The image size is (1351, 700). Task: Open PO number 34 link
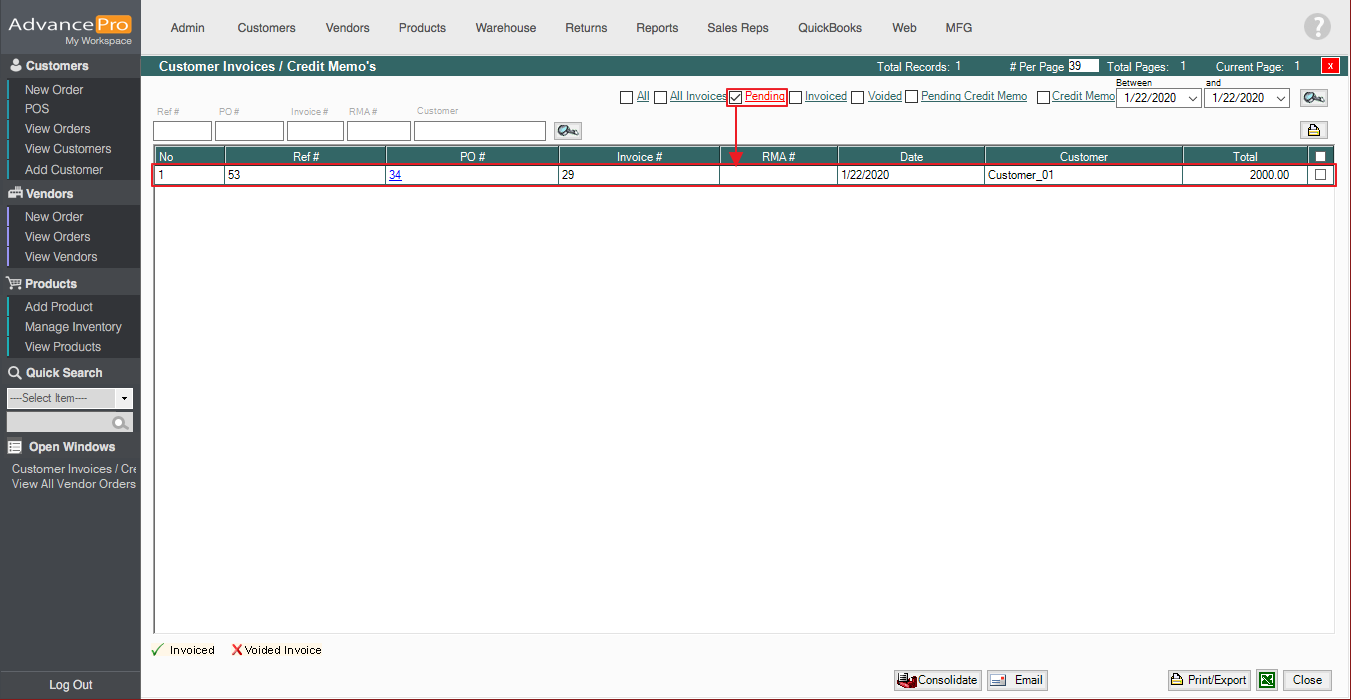(x=395, y=175)
